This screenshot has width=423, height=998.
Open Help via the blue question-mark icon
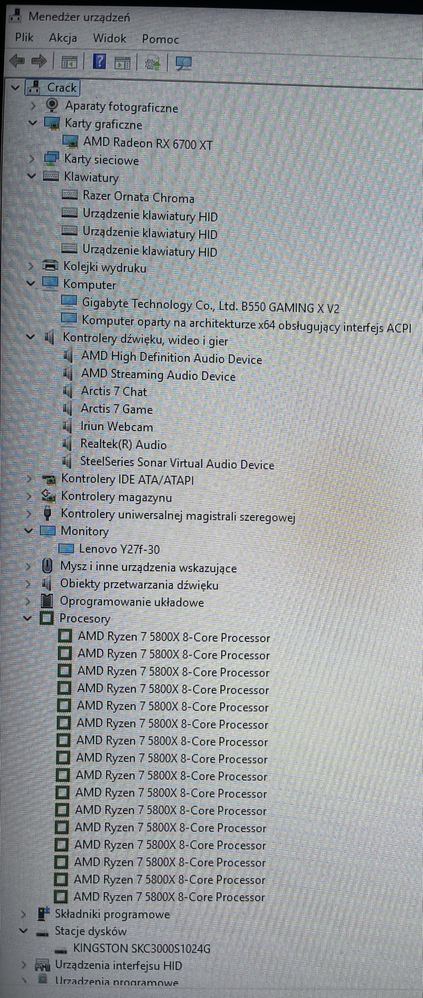click(99, 62)
